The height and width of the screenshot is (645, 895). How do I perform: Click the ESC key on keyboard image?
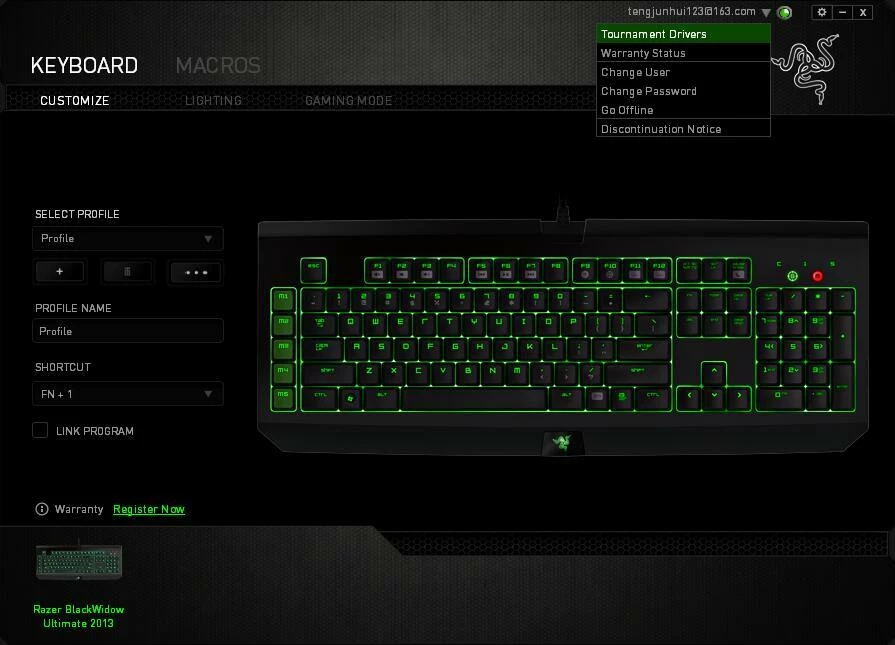(x=313, y=270)
